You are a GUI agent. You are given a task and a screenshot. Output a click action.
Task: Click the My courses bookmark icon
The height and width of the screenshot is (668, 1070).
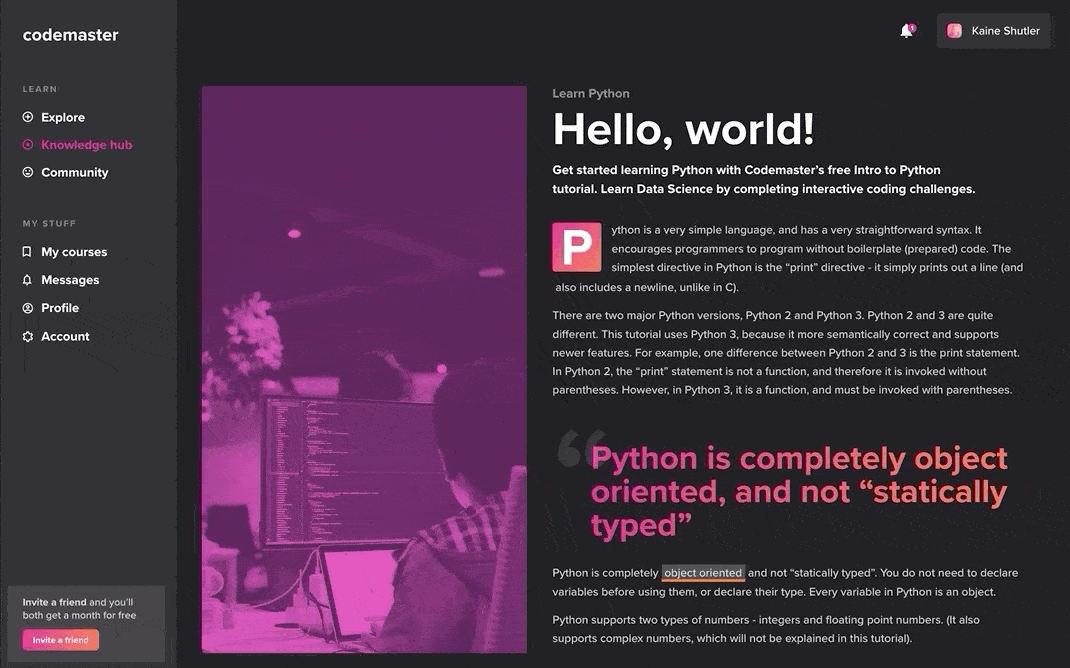pyautogui.click(x=28, y=252)
